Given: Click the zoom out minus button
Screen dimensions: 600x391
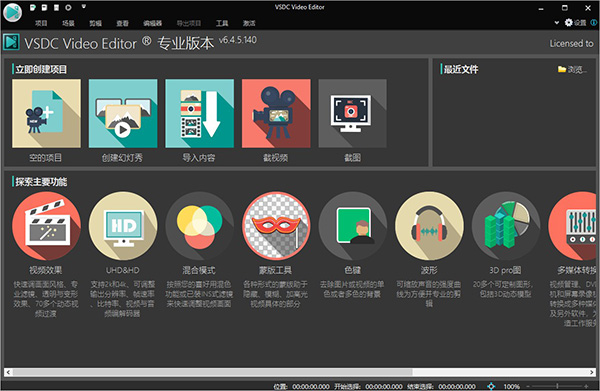Looking at the screenshot, I should [x=528, y=386].
